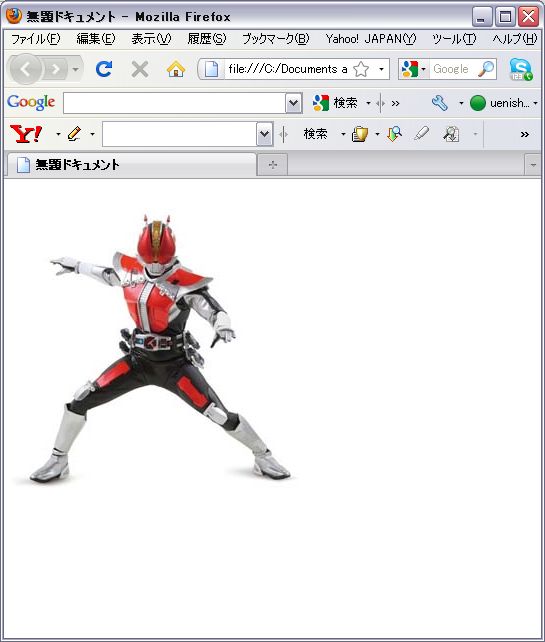
Task: Expand the Google toolbar search field dropdown
Action: tap(294, 103)
